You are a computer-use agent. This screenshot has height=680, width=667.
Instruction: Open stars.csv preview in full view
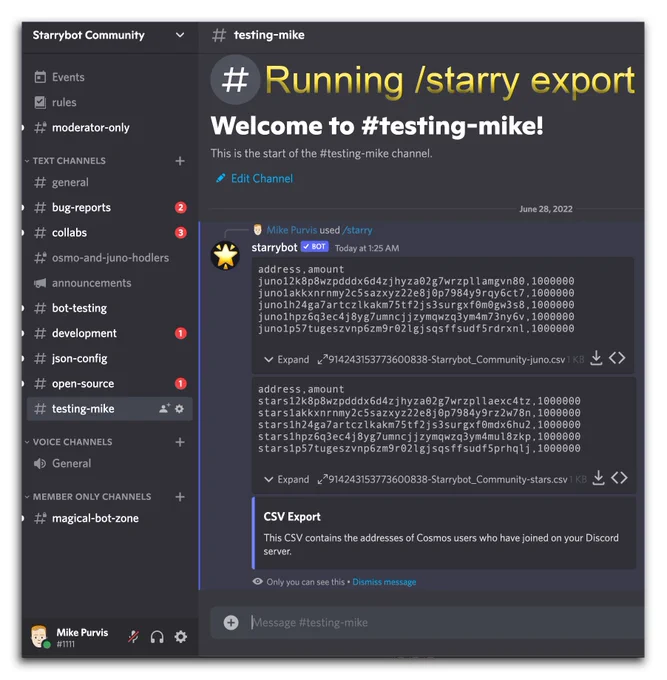(x=322, y=479)
